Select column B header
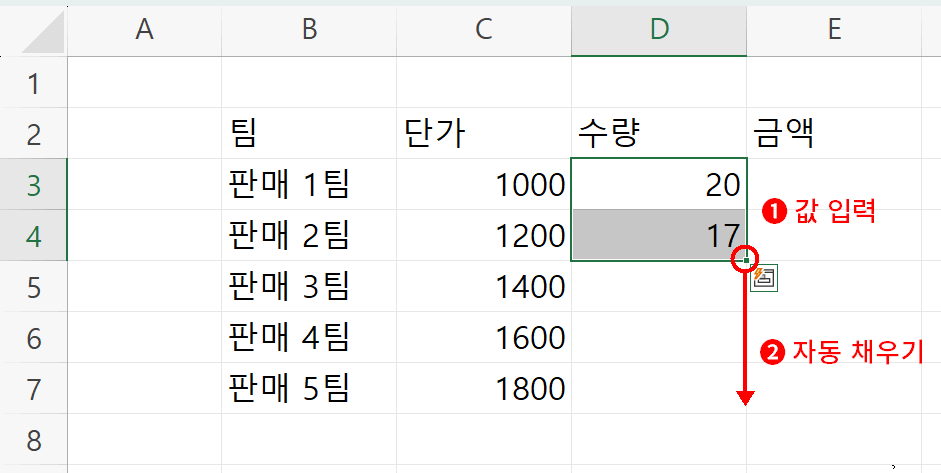The height and width of the screenshot is (473, 941). tap(309, 29)
